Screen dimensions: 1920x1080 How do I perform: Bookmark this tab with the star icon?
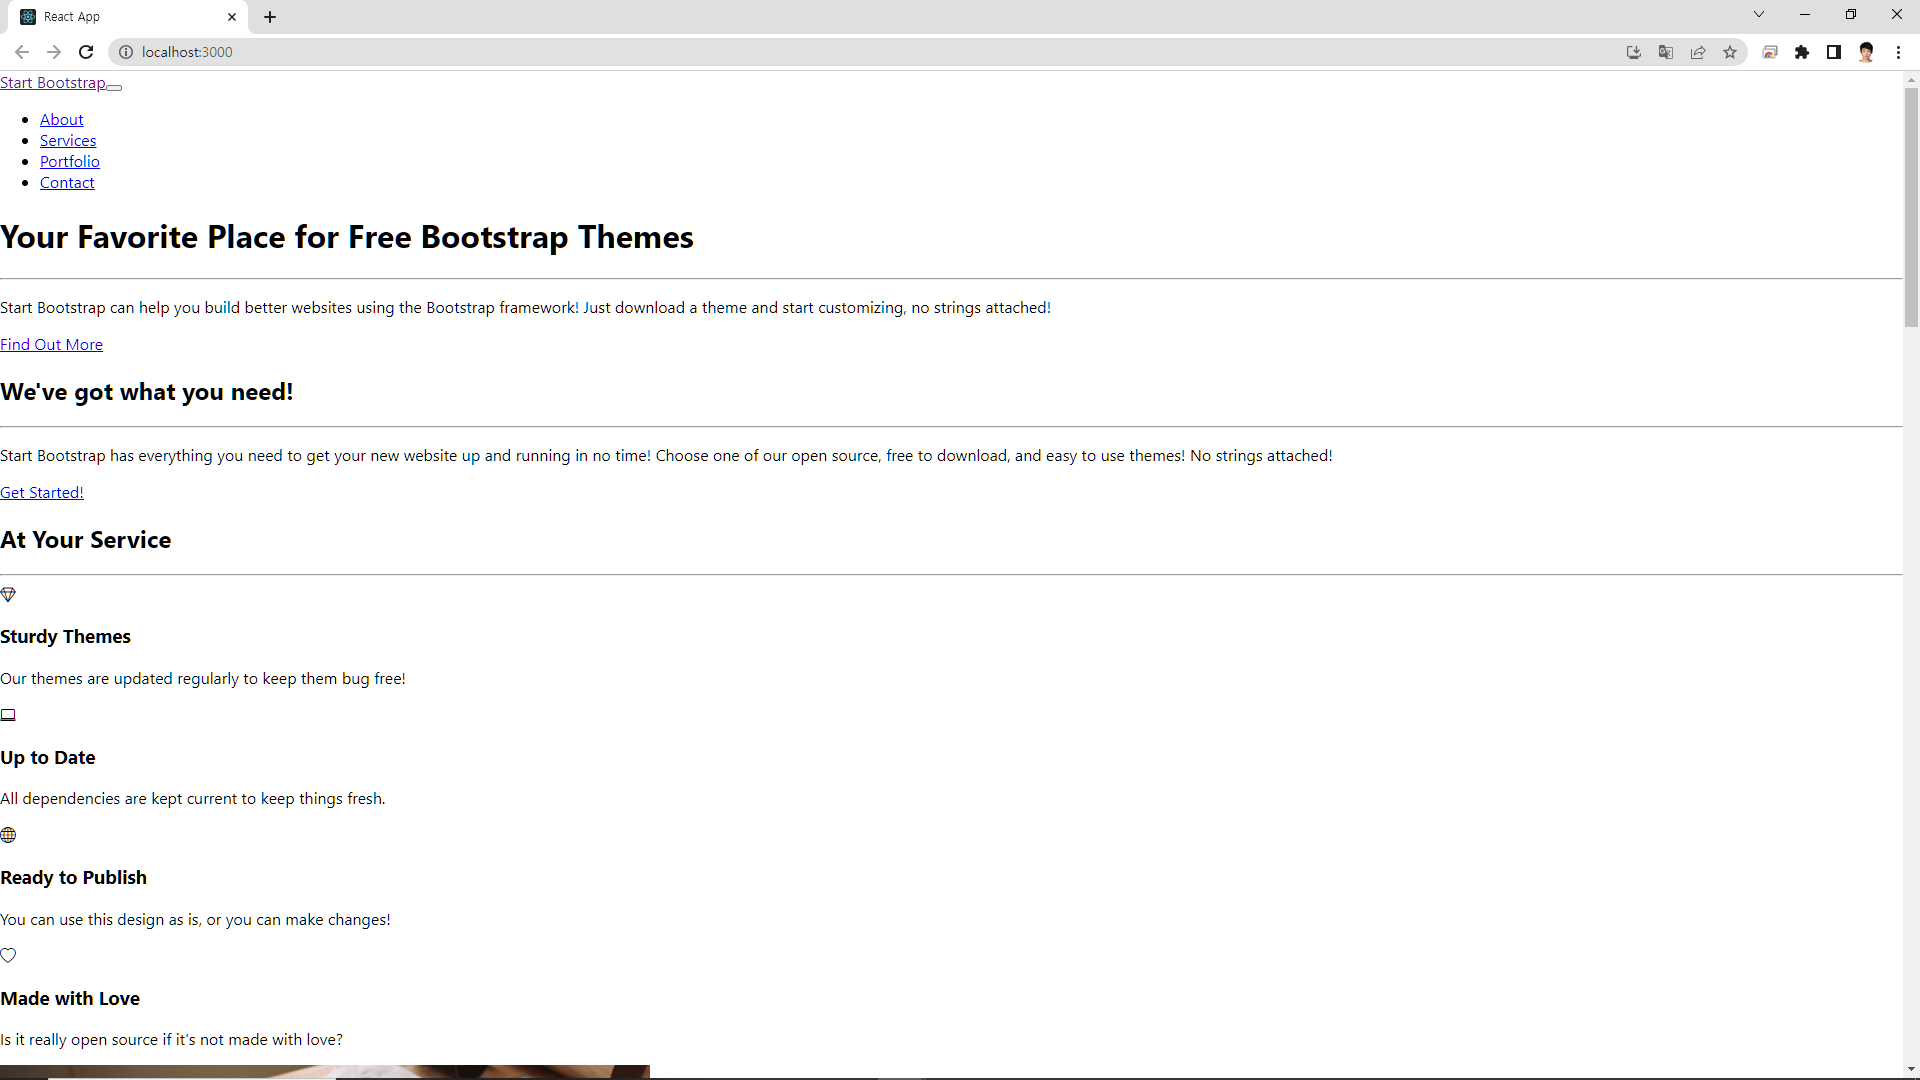pos(1730,52)
